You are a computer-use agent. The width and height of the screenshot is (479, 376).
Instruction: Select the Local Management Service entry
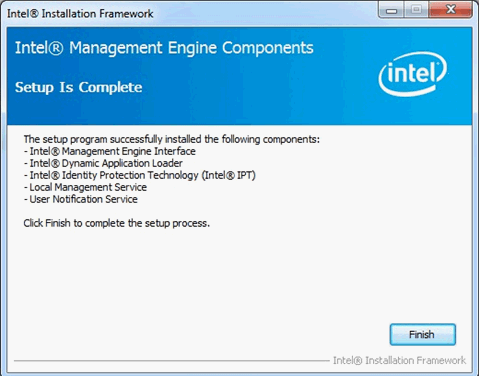(x=85, y=187)
